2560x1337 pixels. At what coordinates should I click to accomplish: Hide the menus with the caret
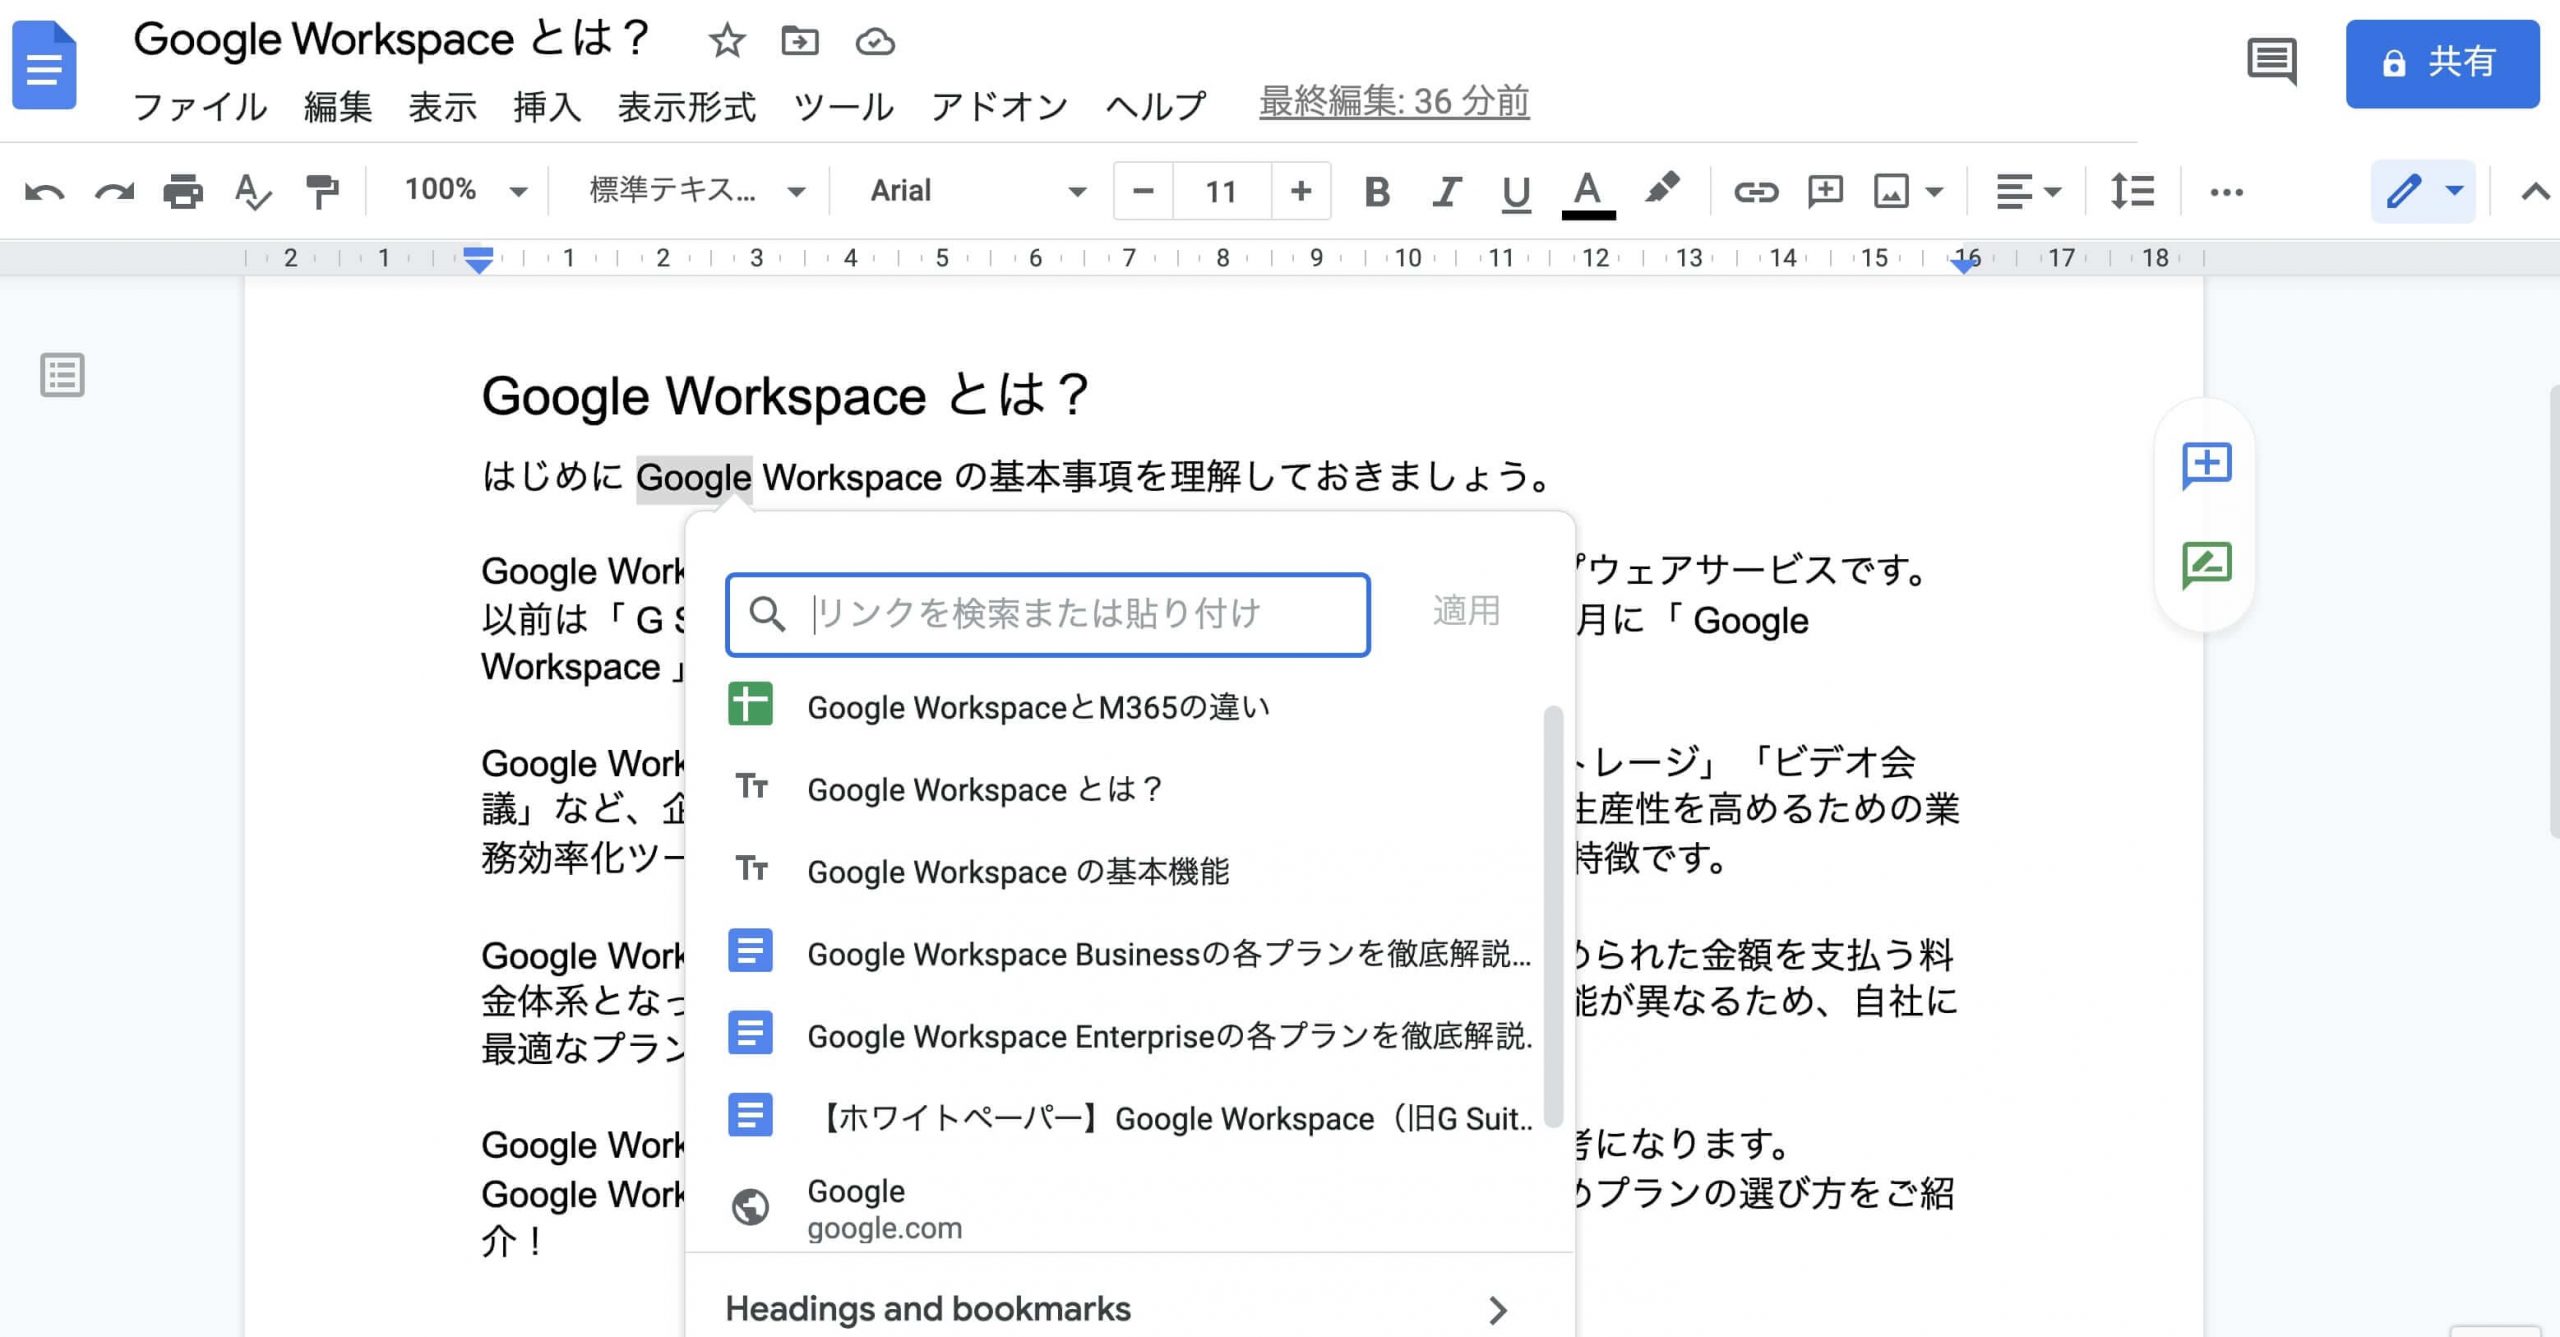click(x=2534, y=191)
